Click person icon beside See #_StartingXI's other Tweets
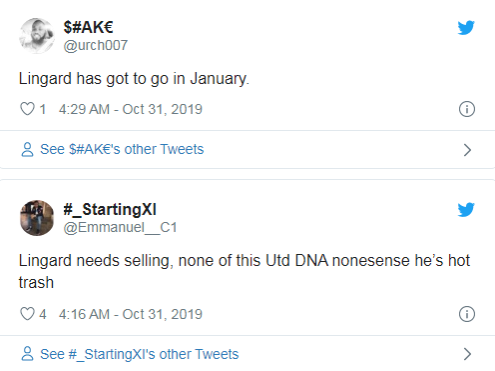The height and width of the screenshot is (371, 495). 27,354
